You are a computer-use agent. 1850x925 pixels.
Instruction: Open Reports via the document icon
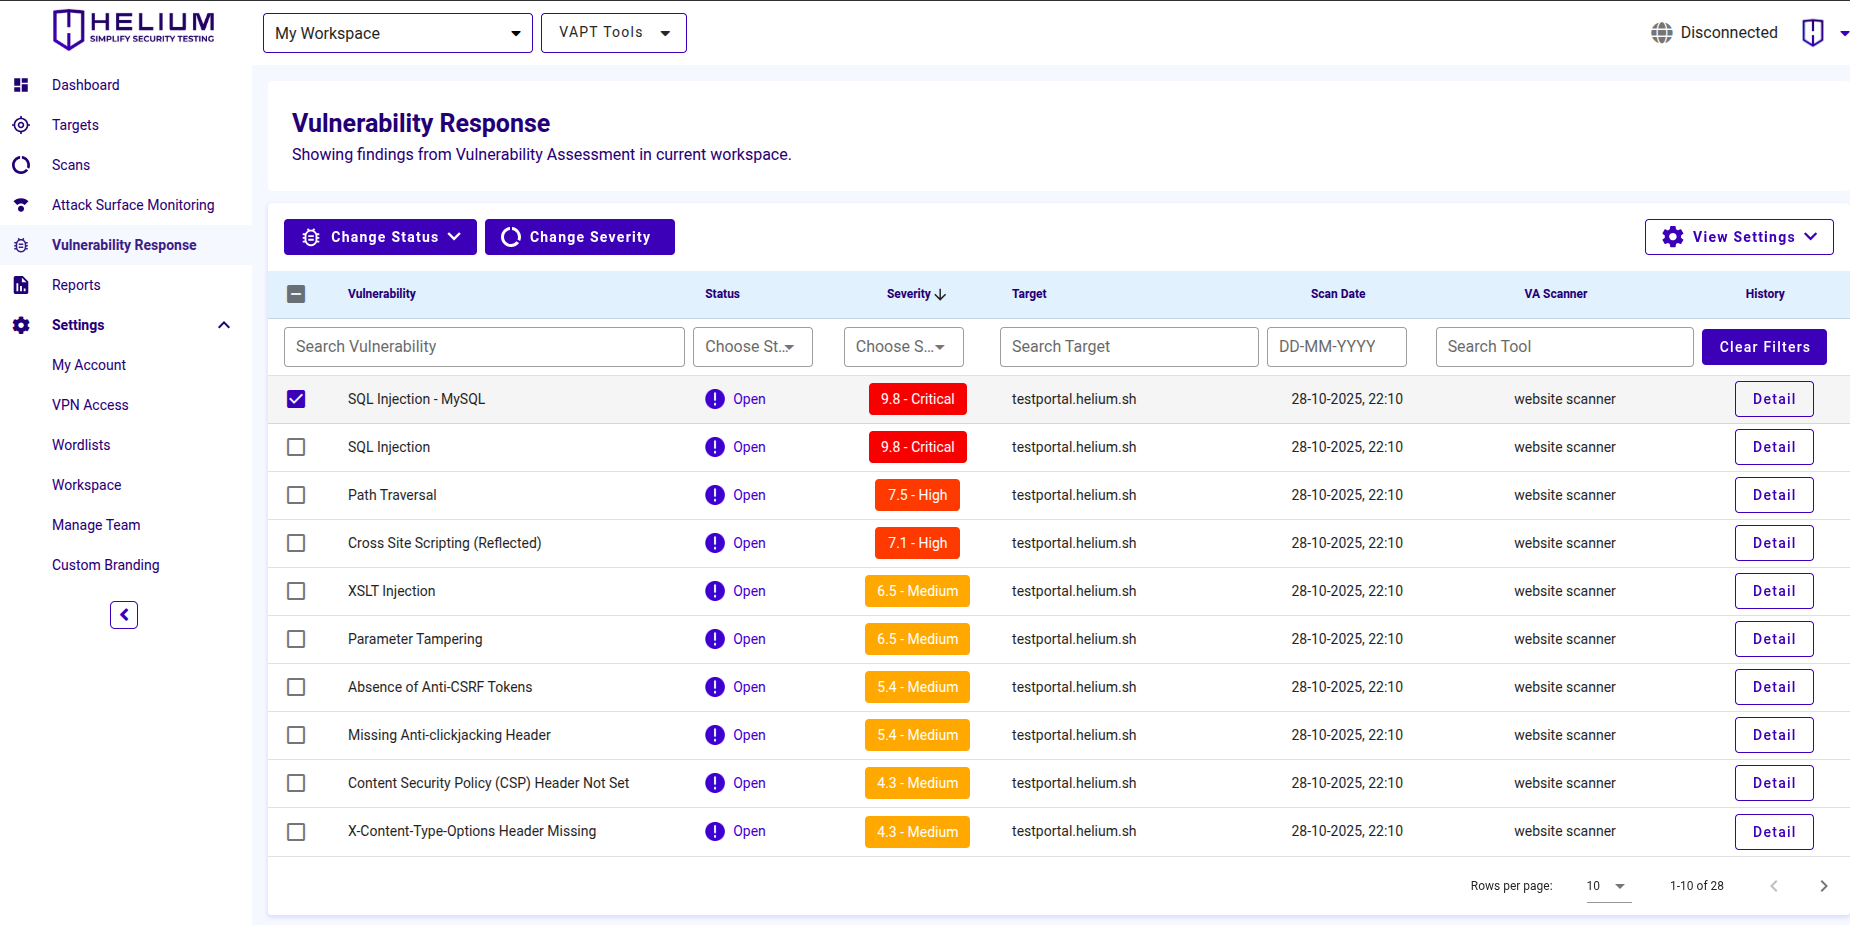[21, 285]
